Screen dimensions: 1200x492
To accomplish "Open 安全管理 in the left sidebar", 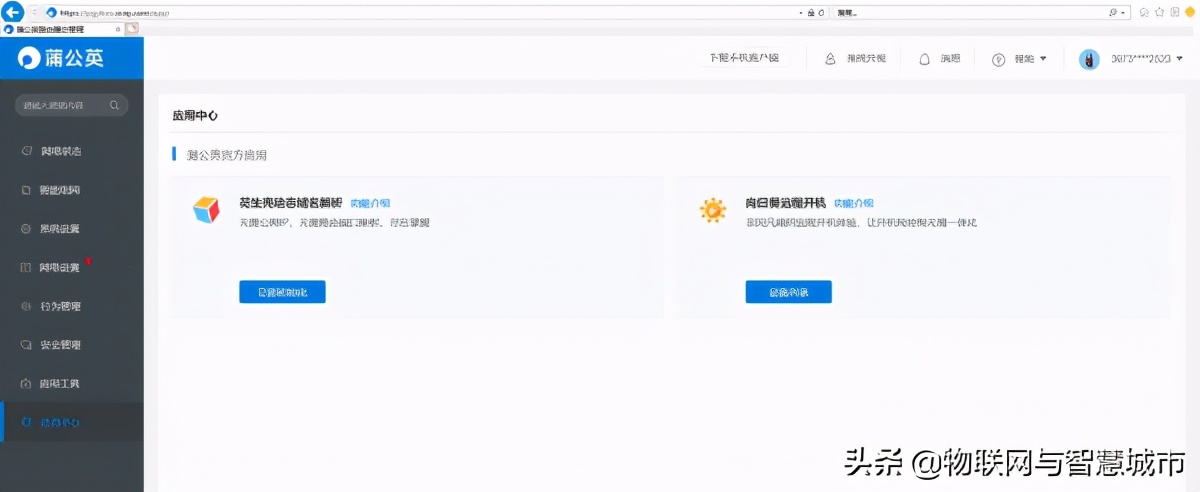I will (72, 345).
